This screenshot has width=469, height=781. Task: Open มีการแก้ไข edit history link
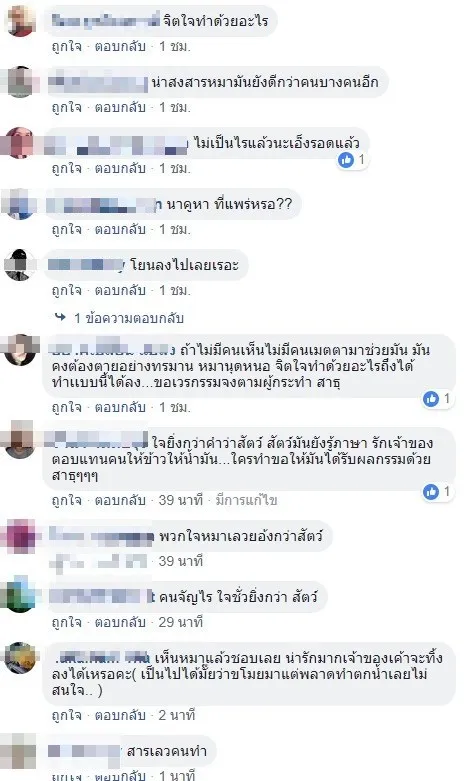pyautogui.click(x=246, y=500)
